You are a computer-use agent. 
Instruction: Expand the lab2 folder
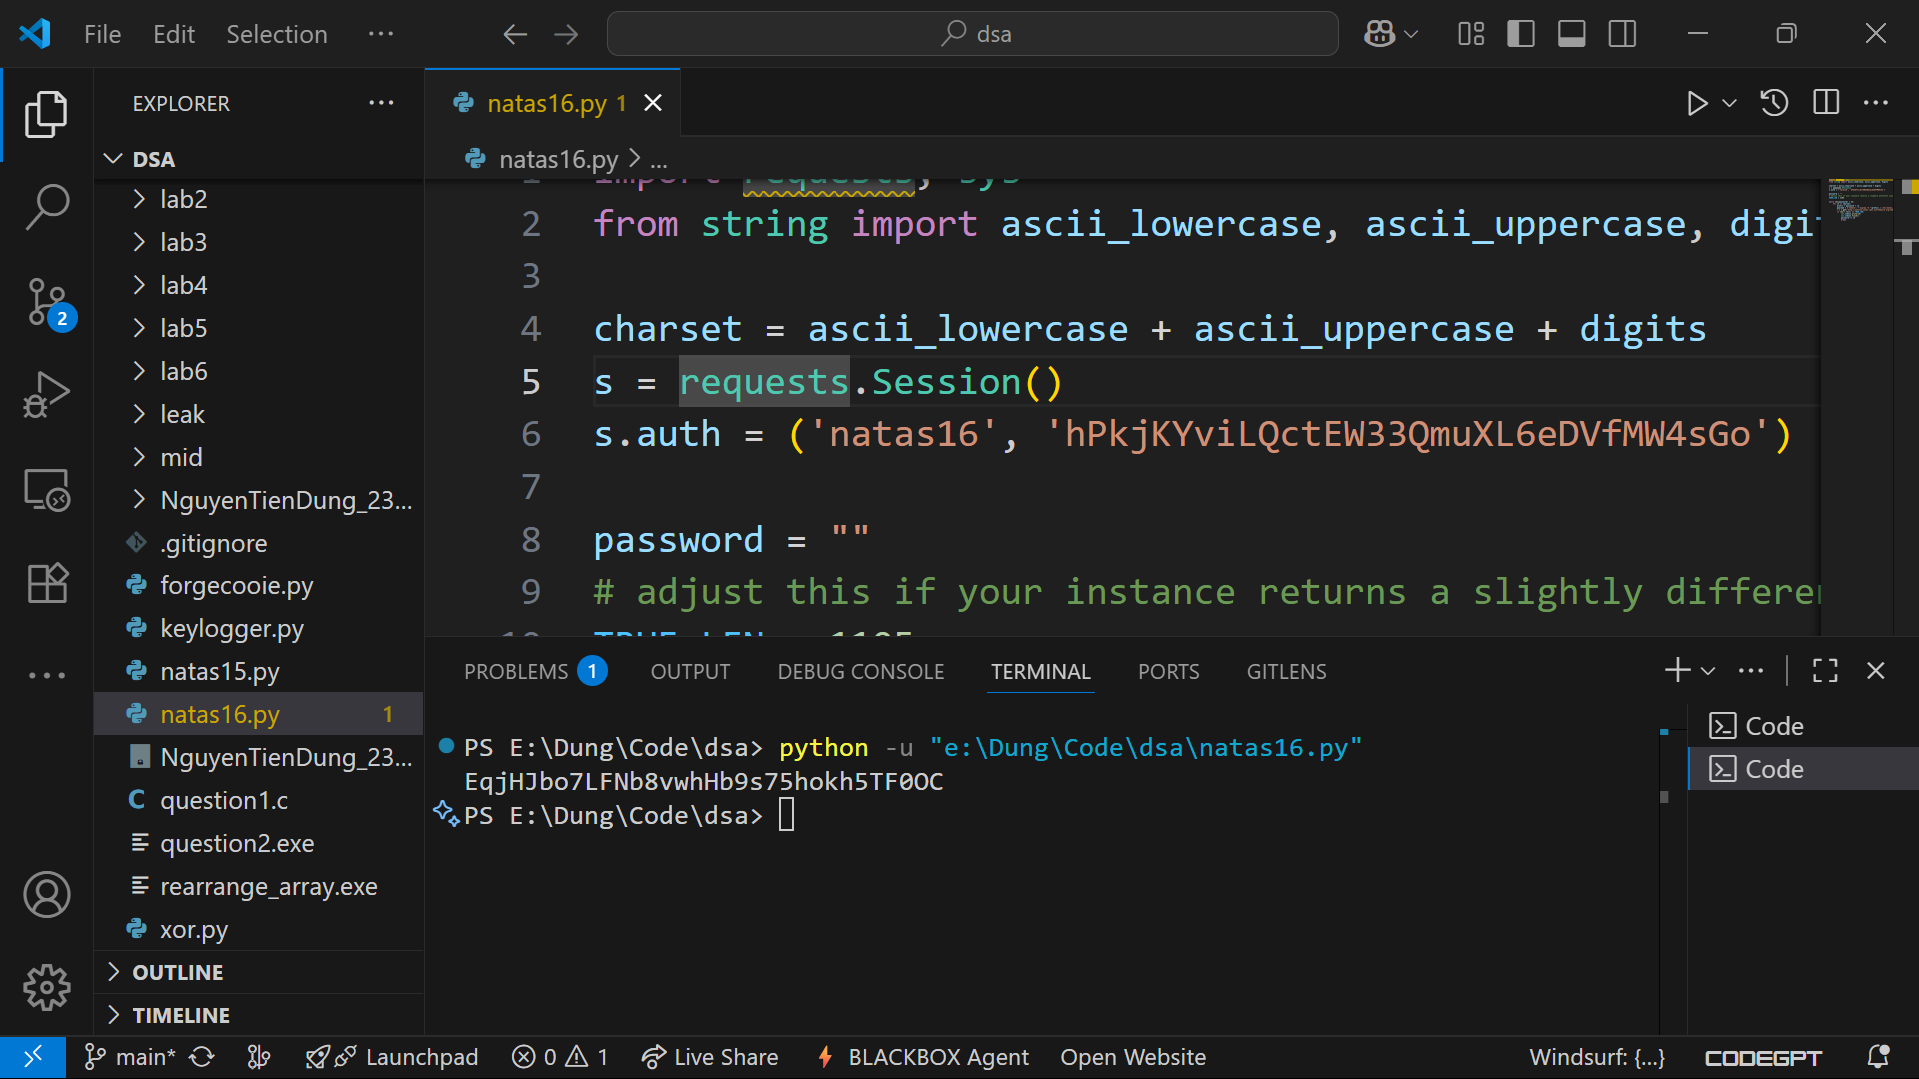[x=184, y=199]
